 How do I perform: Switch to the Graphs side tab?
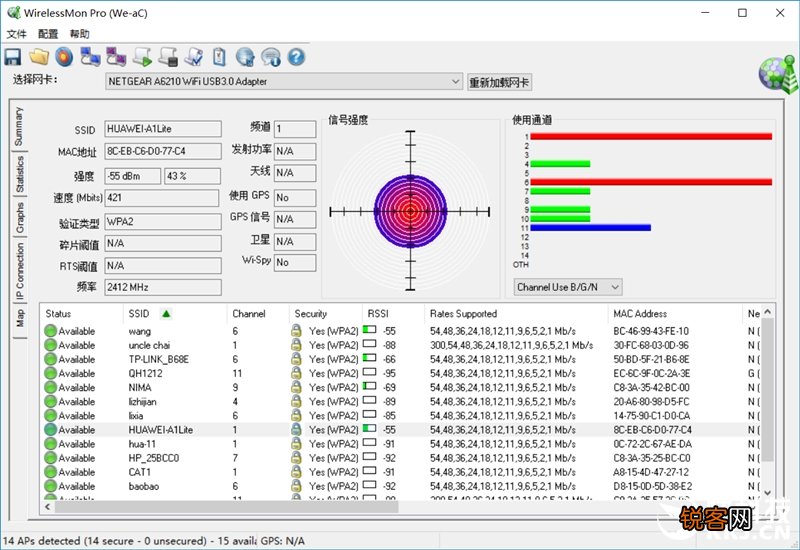[19, 217]
